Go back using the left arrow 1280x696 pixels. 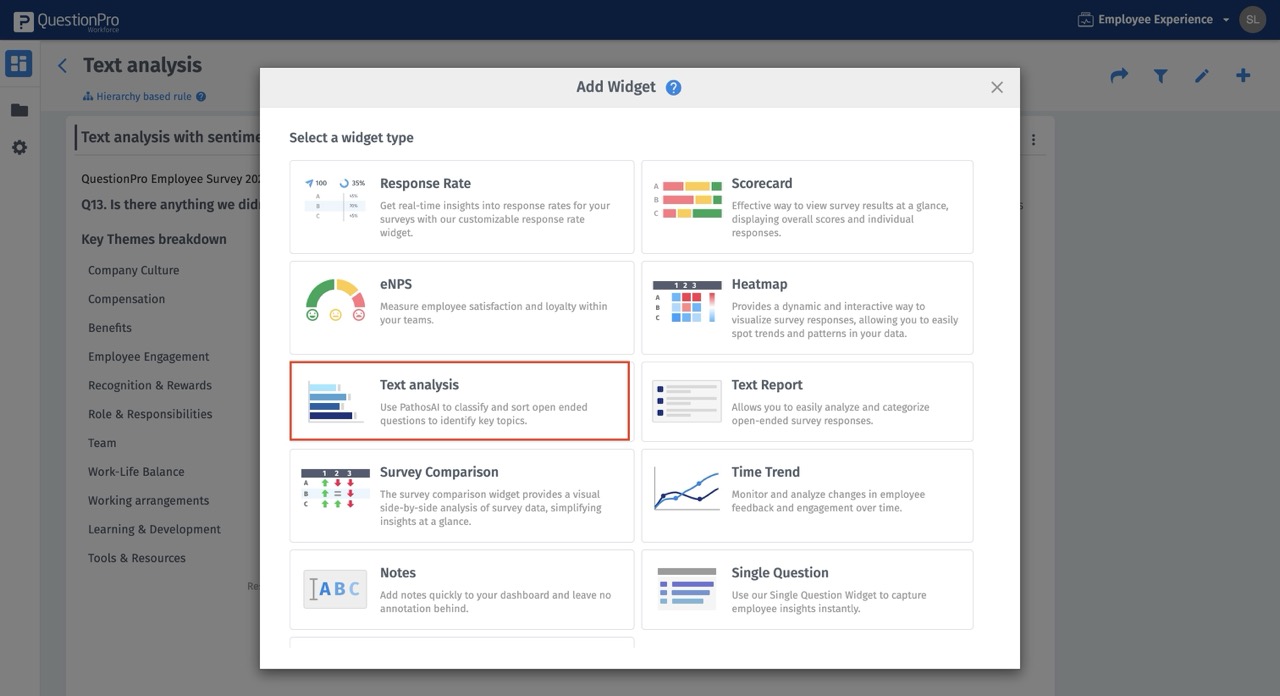point(62,66)
